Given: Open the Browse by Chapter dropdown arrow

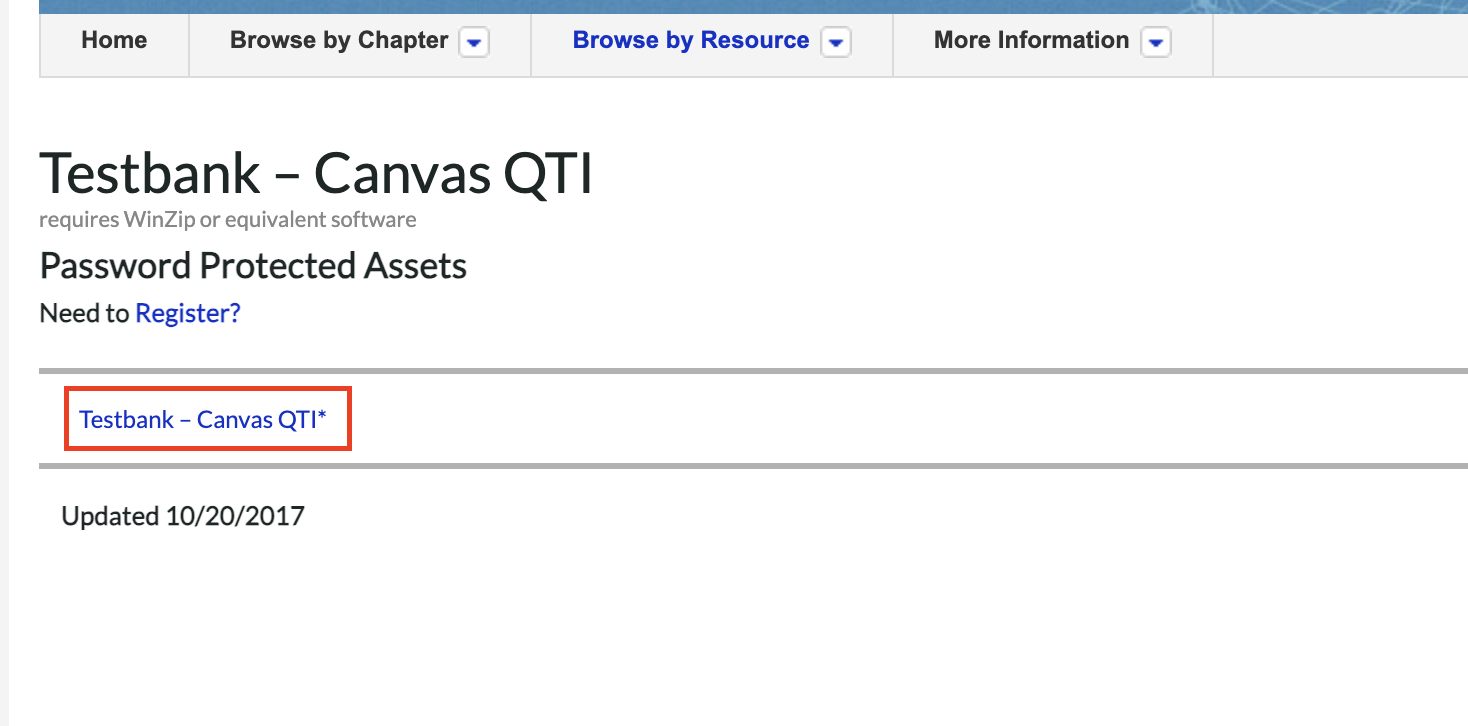Looking at the screenshot, I should [473, 42].
